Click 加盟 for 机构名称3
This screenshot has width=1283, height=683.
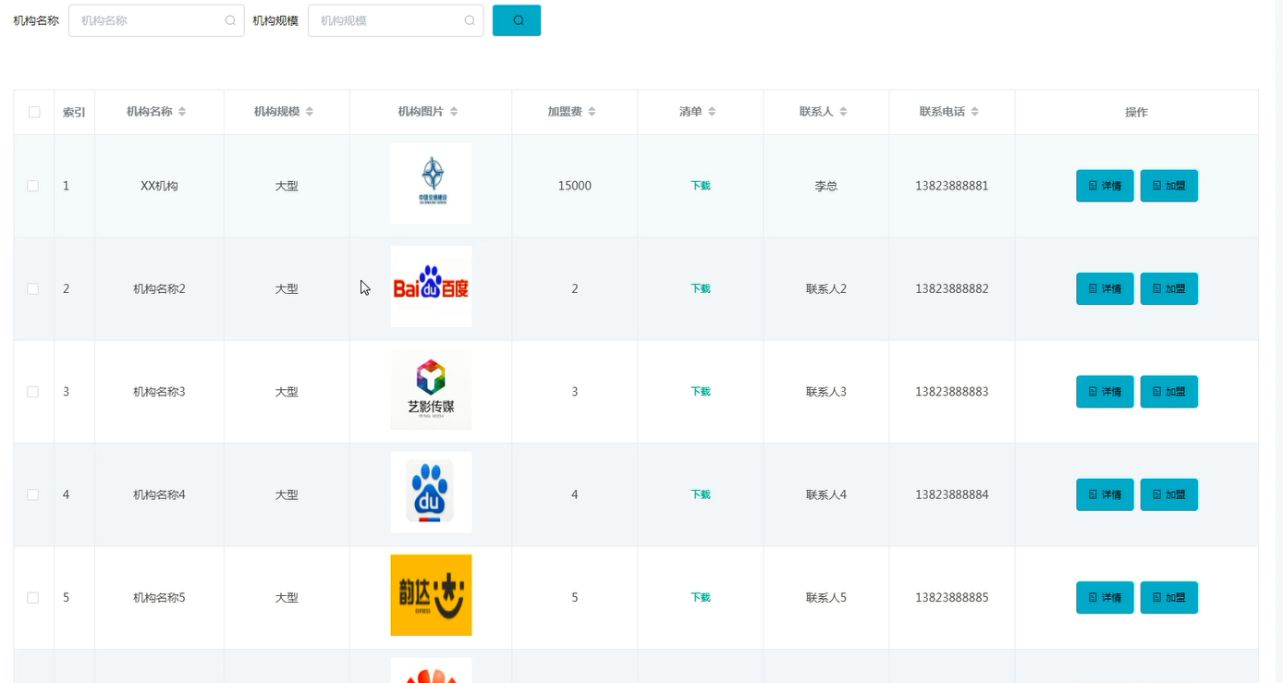(x=1169, y=392)
